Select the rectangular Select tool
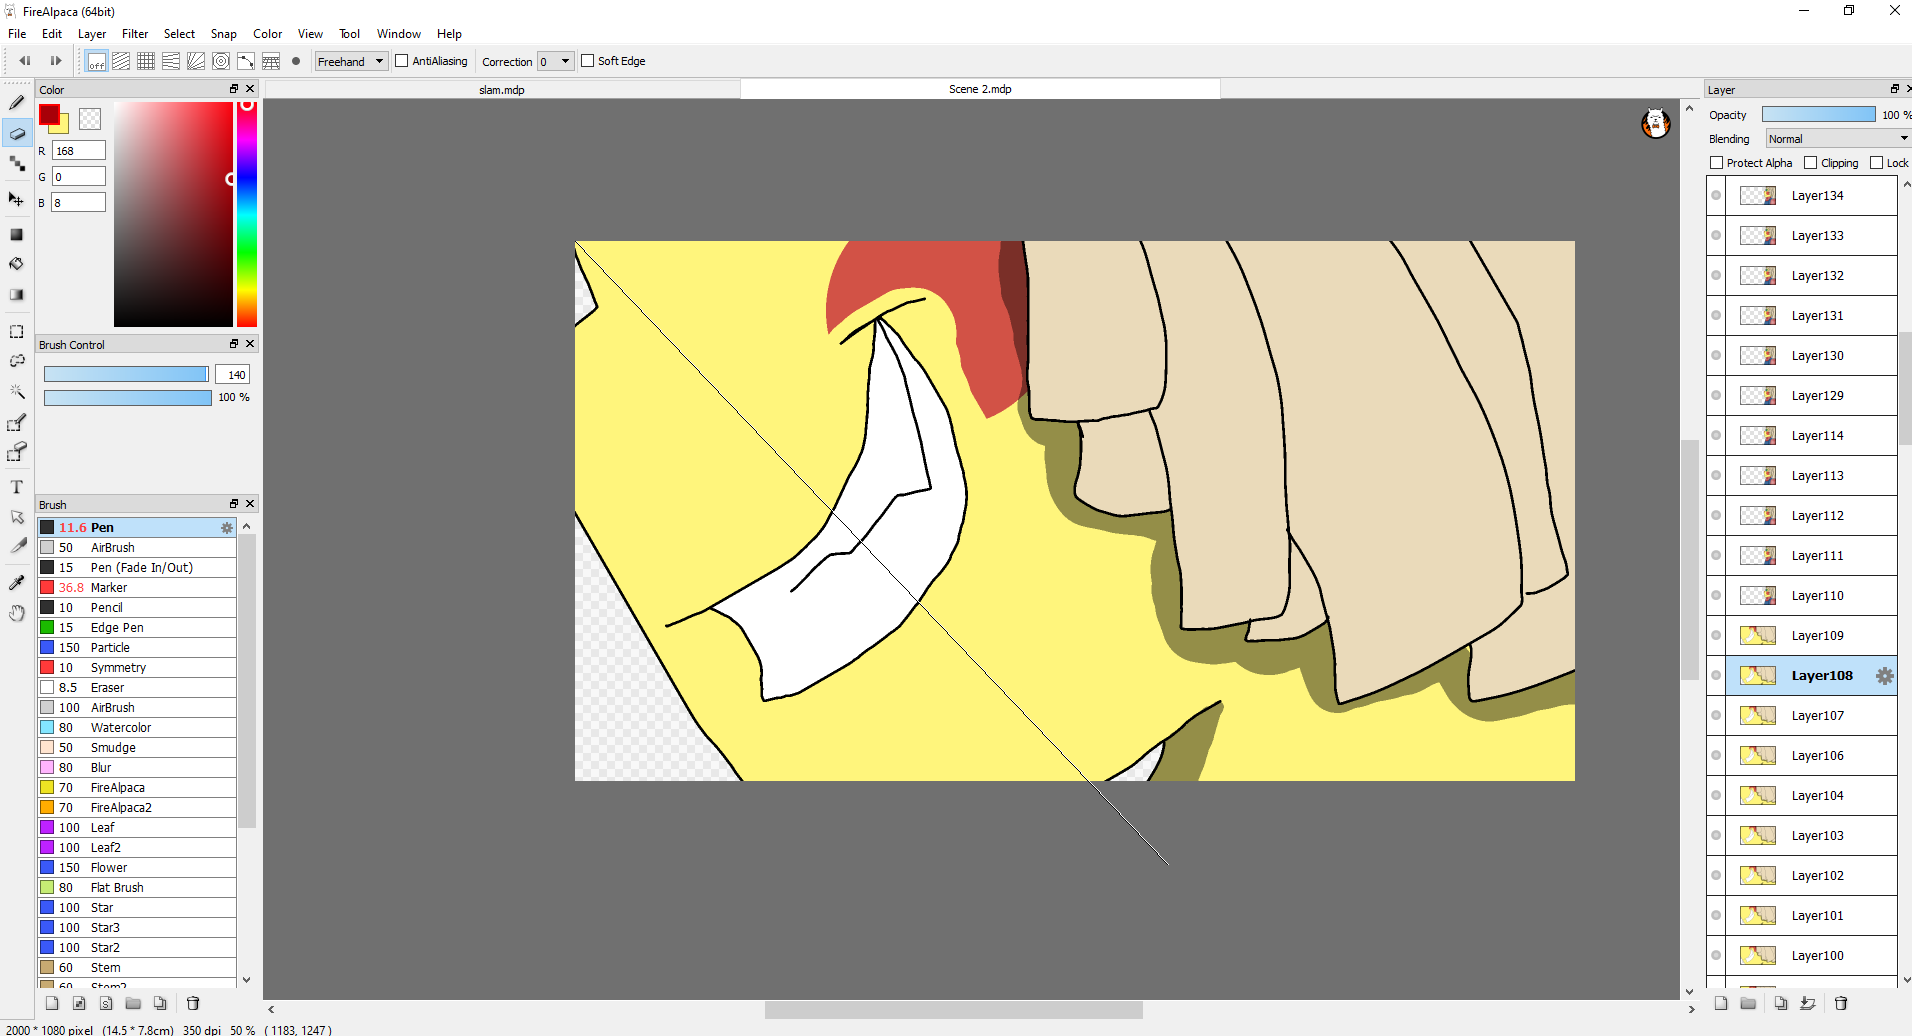This screenshot has width=1912, height=1036. point(17,331)
